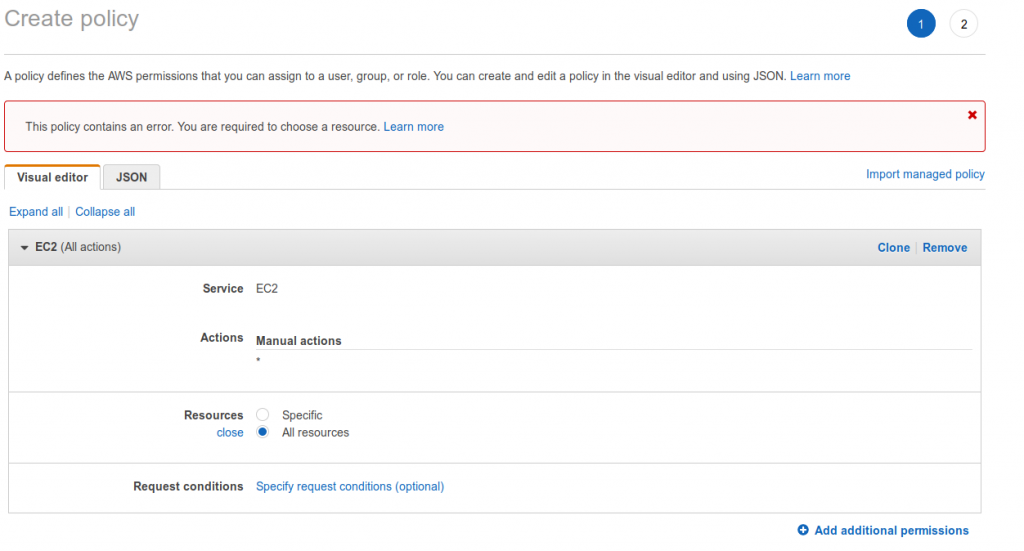Click close link under Resources
This screenshot has width=1024, height=551.
point(230,432)
